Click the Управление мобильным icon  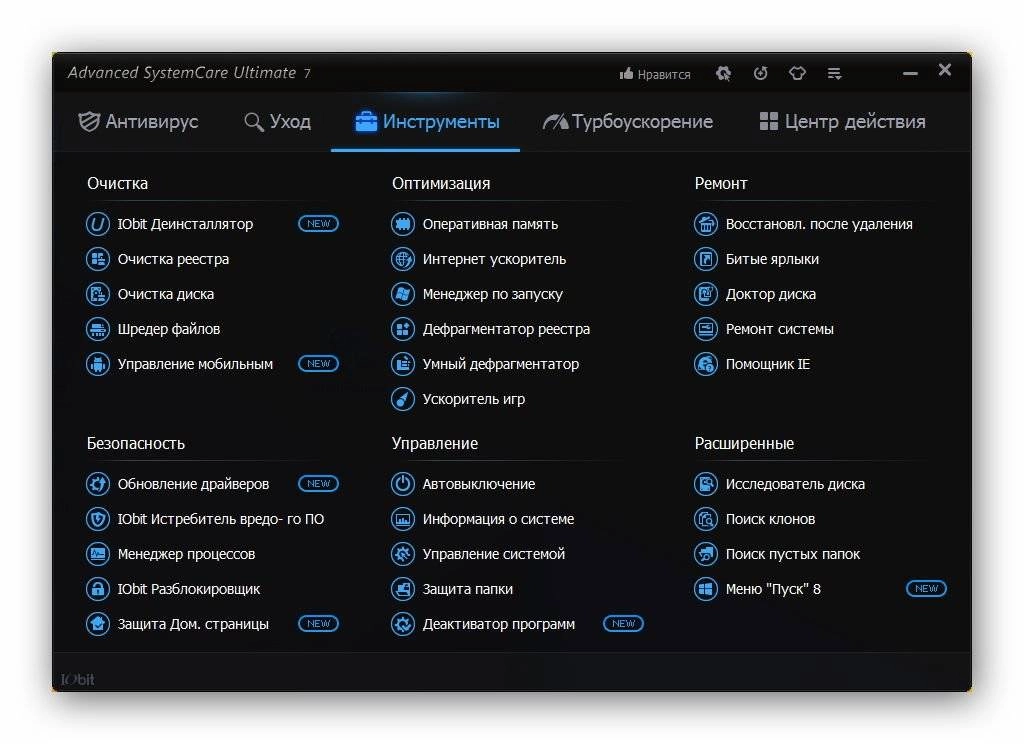click(x=98, y=364)
